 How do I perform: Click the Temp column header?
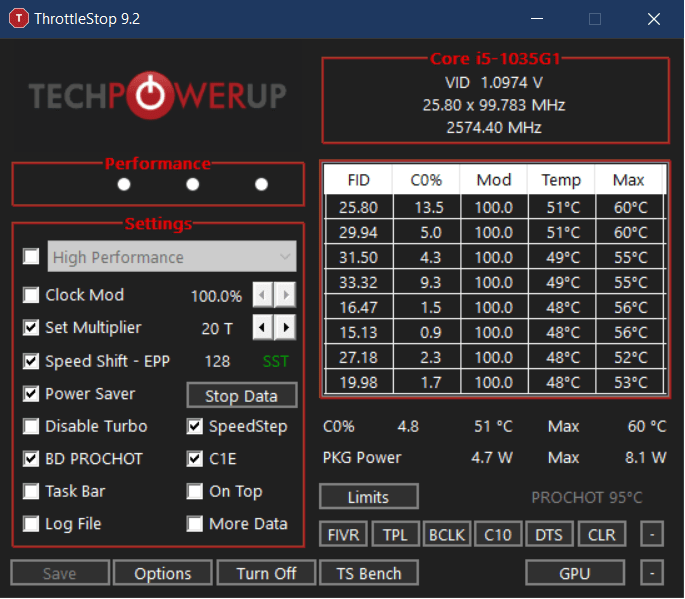point(561,180)
